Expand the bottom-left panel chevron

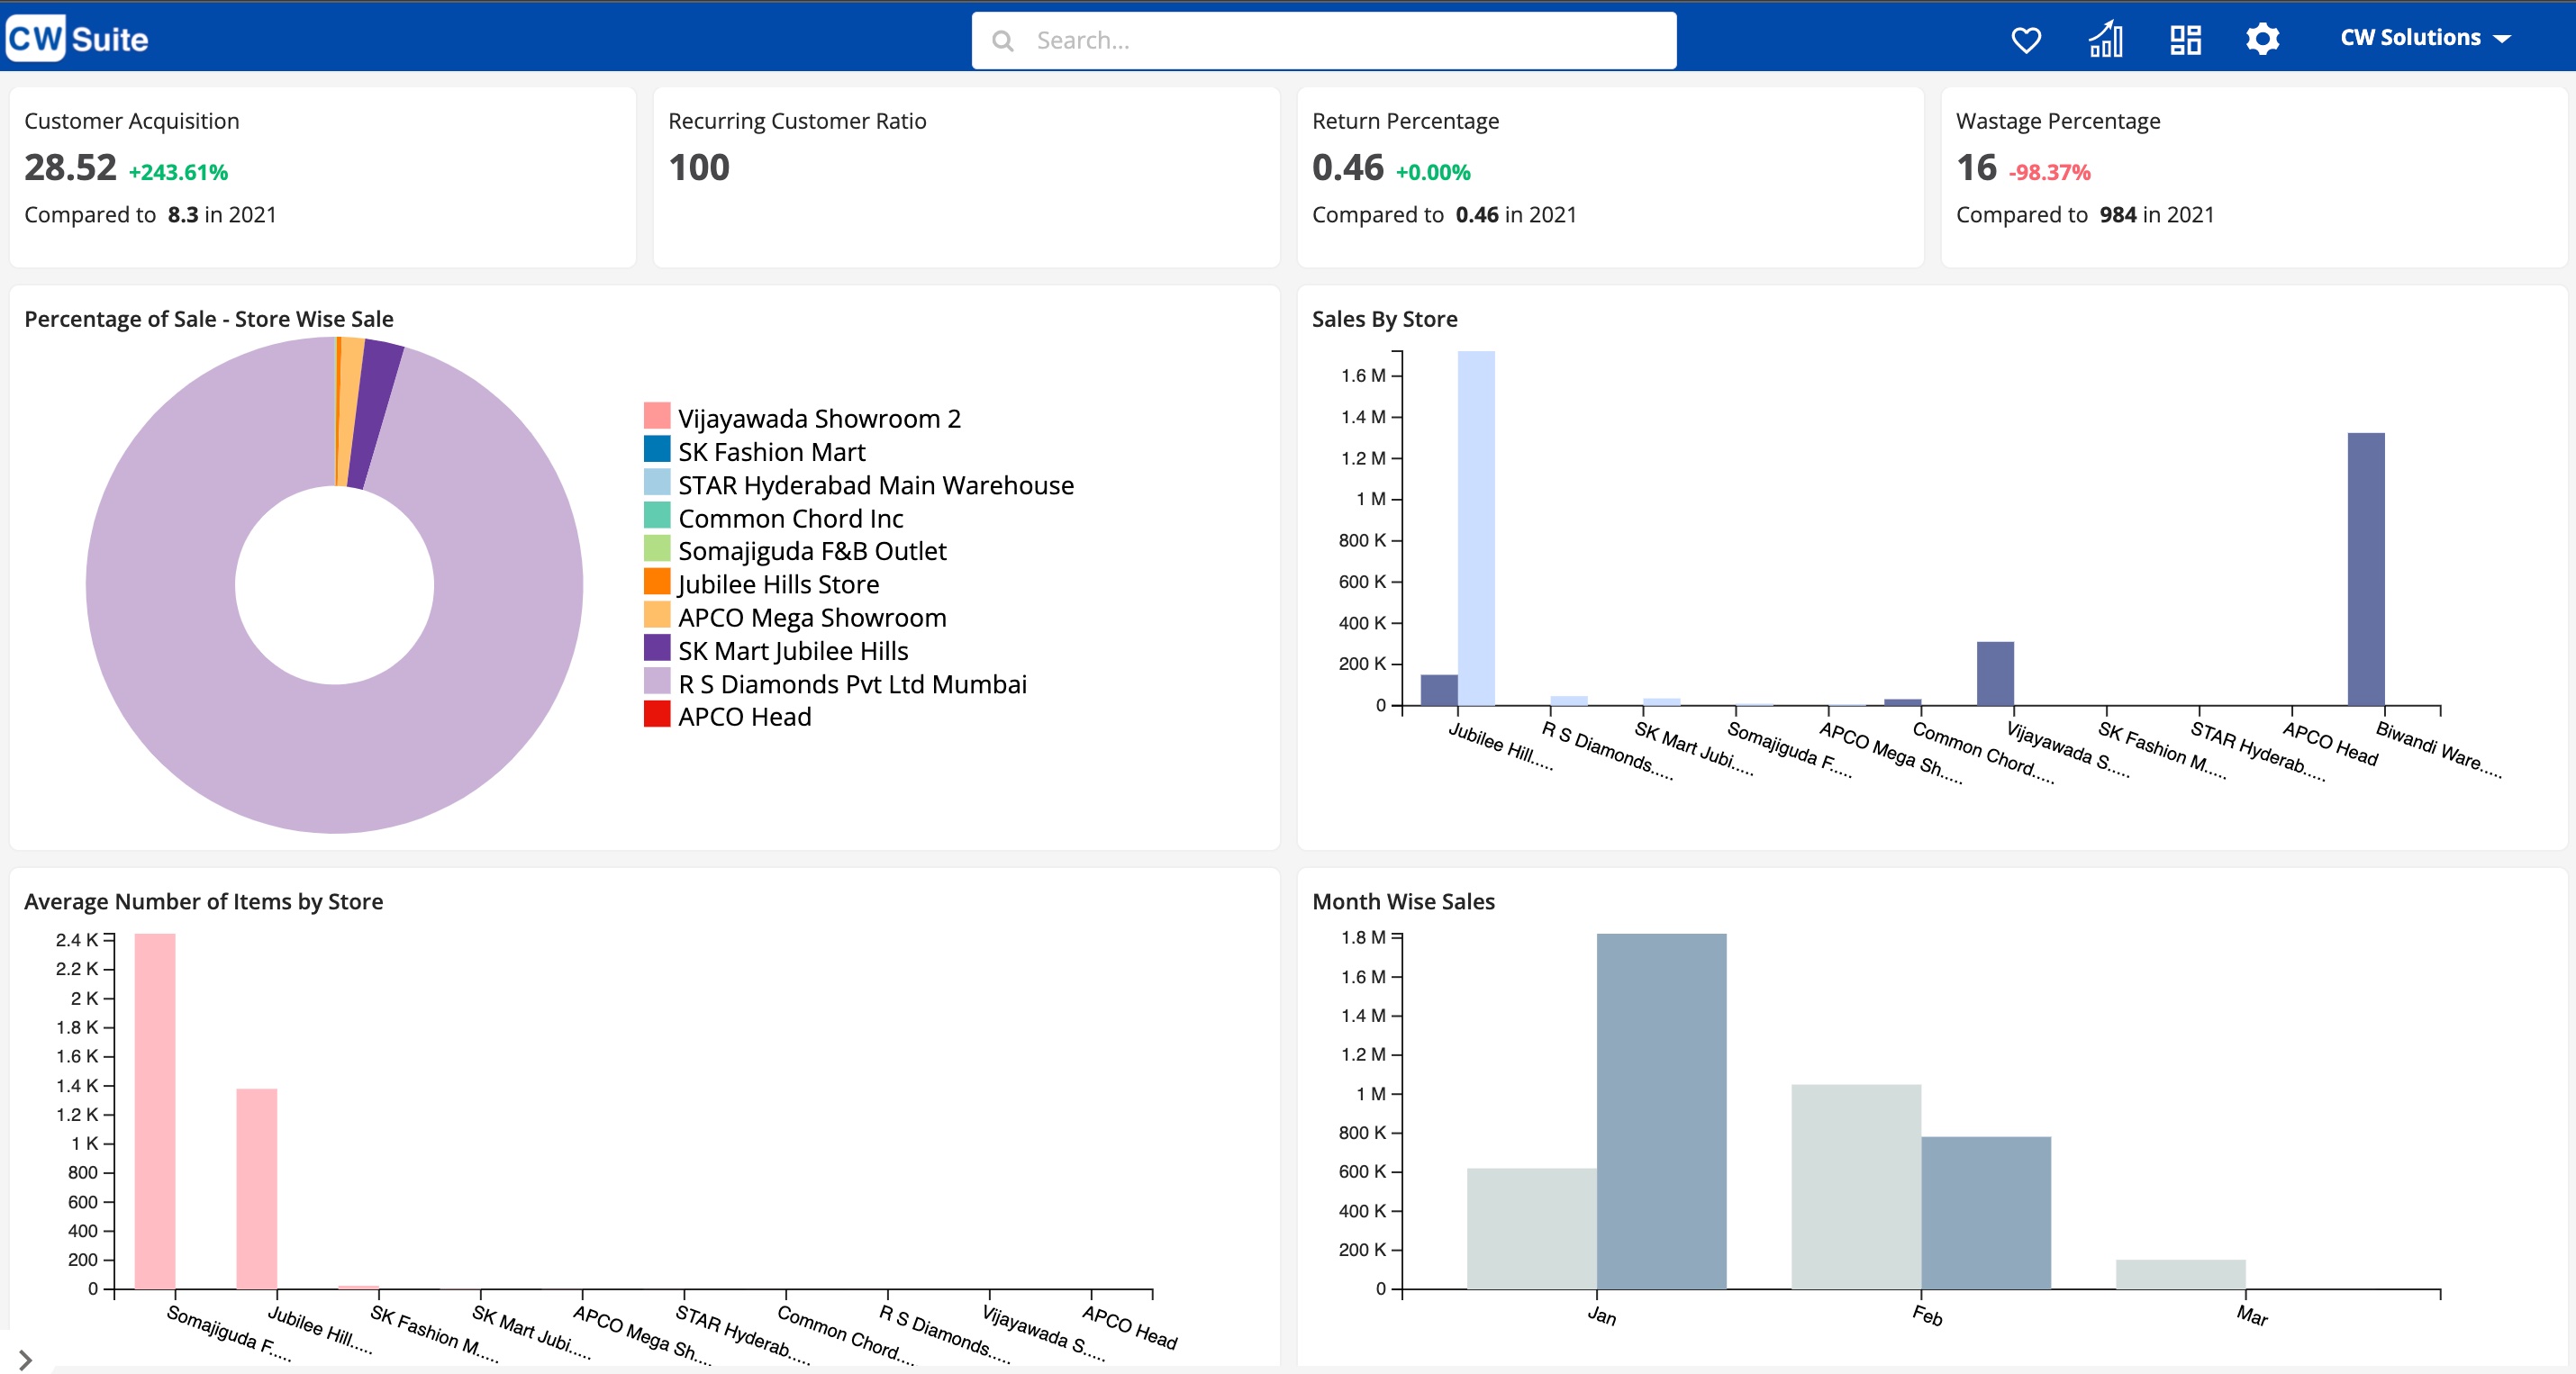pos(25,1358)
